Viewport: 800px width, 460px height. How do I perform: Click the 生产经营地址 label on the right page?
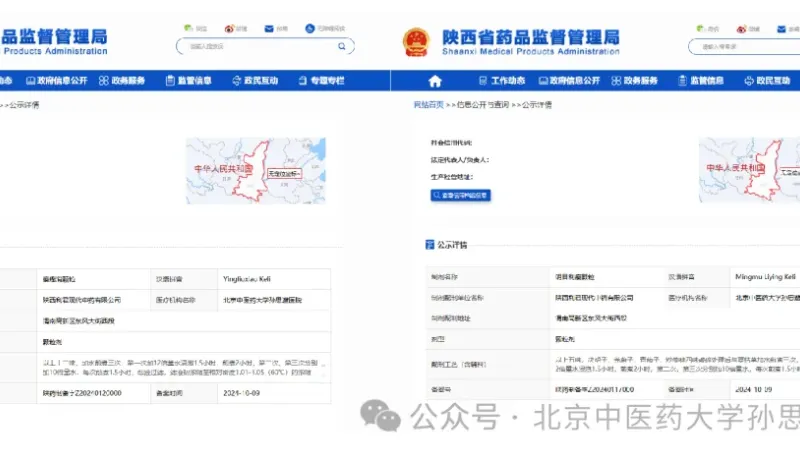pos(452,177)
